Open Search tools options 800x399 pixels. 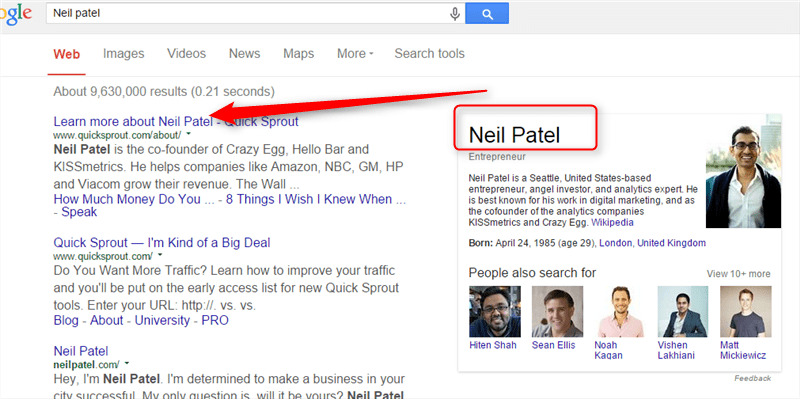(430, 54)
